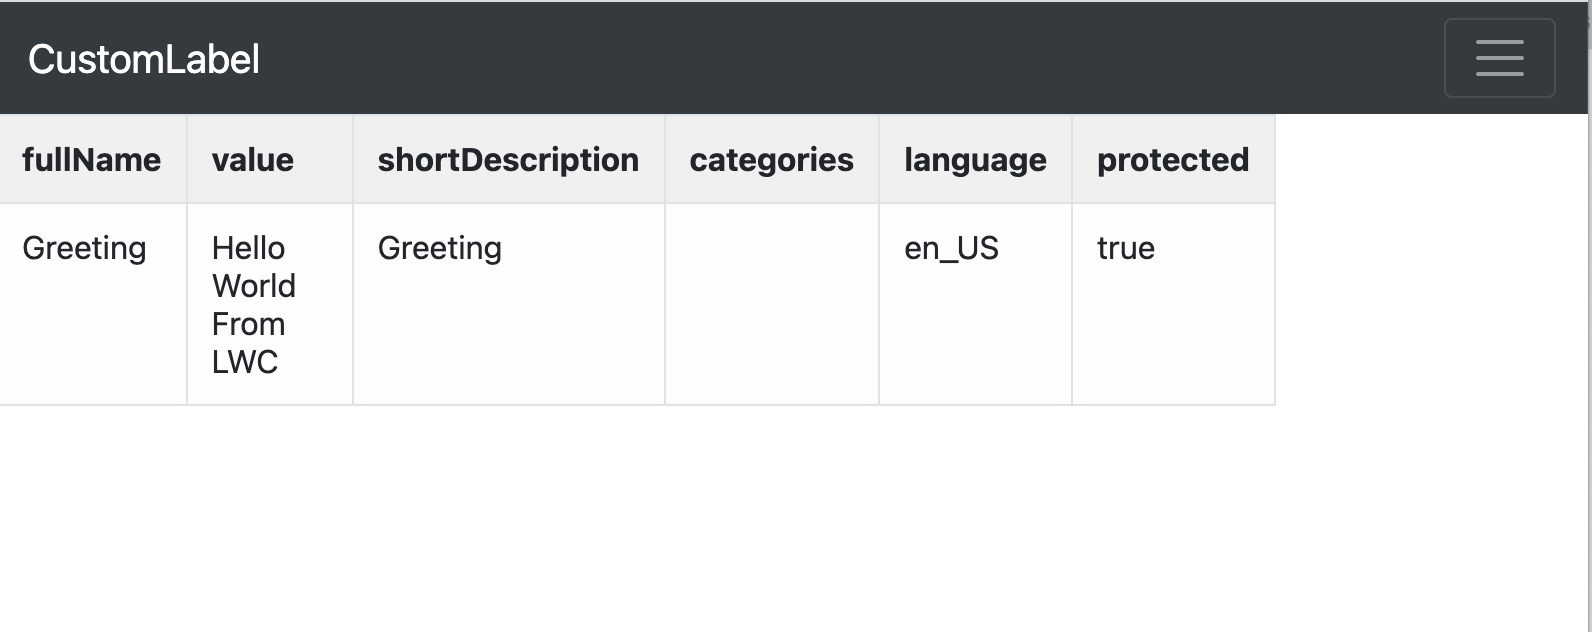Click the Hello World From LWC cell

click(270, 304)
